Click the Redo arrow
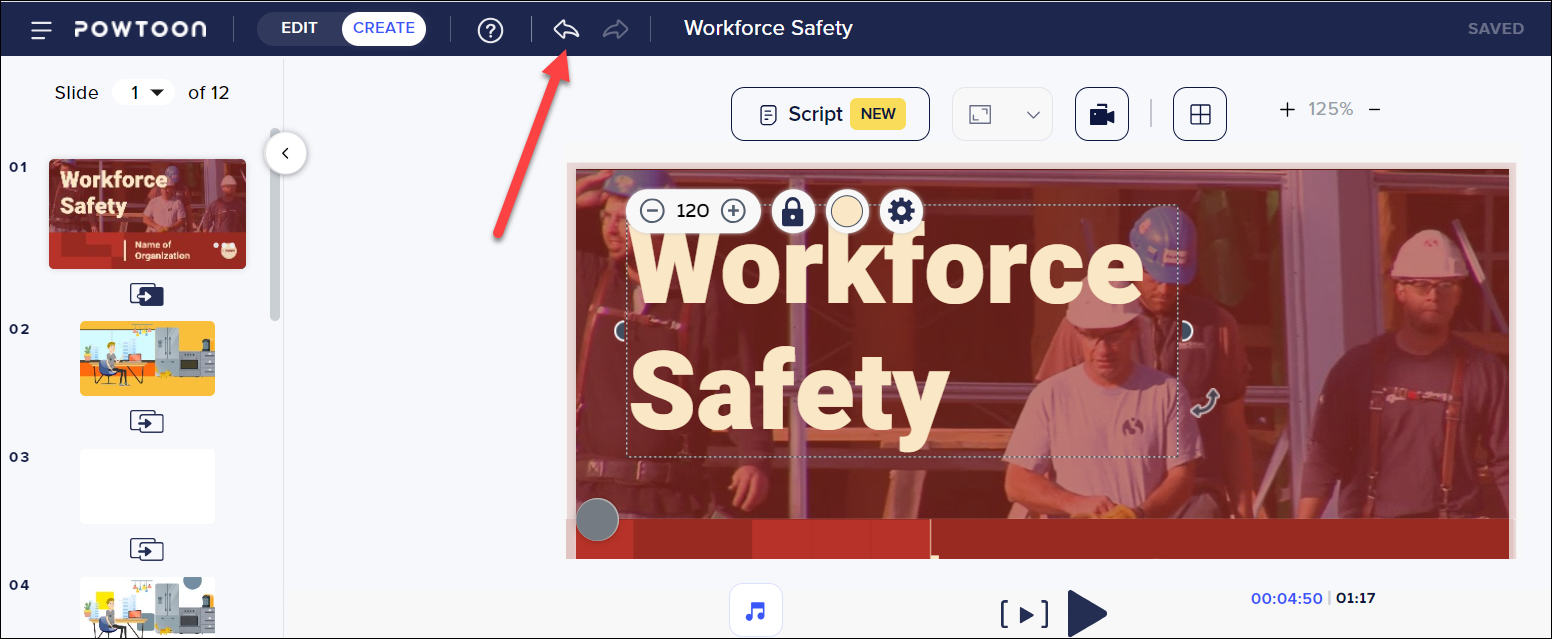 pos(615,29)
